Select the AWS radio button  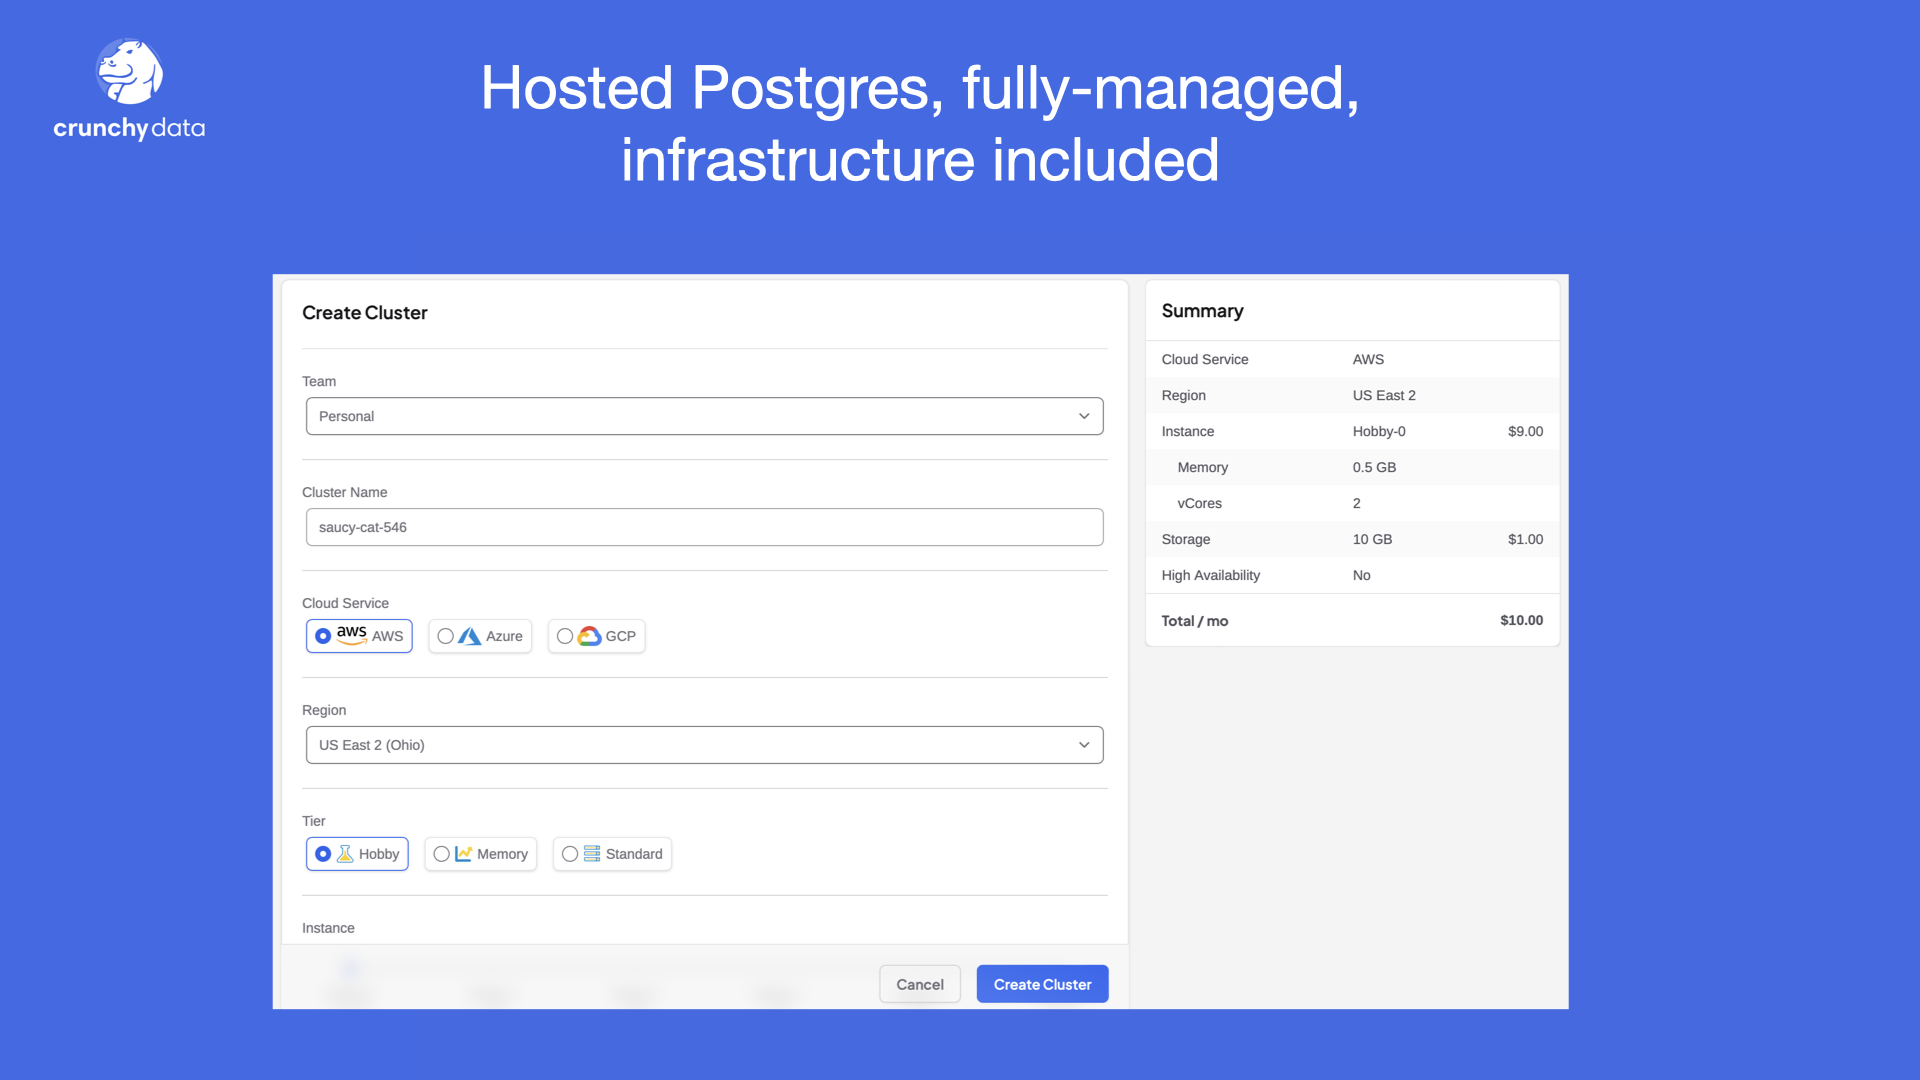point(323,636)
